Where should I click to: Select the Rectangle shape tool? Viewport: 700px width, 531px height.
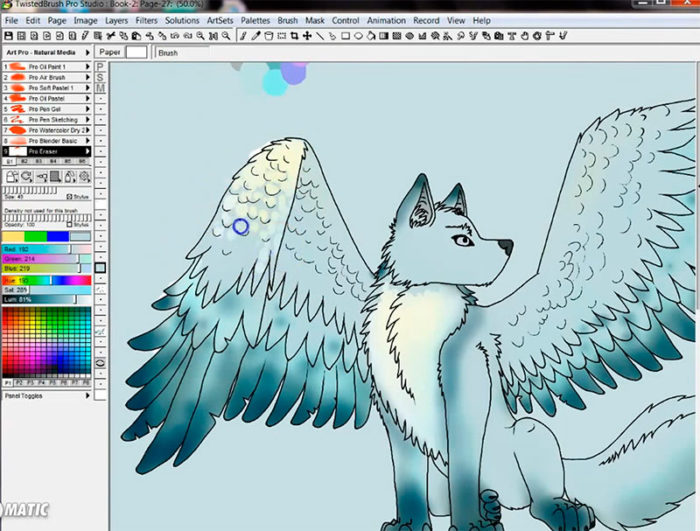[346, 36]
